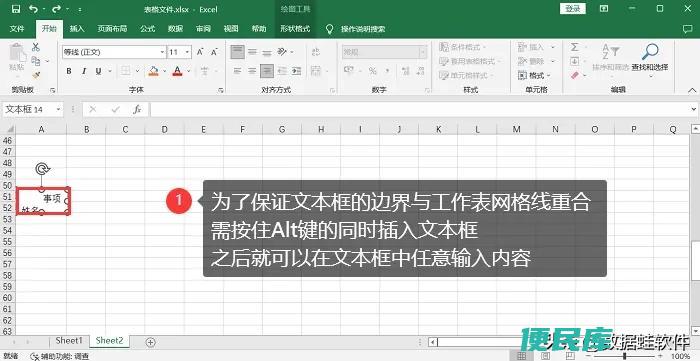Open the 文件 menu tab
Viewport: 700px width, 361px height.
(x=17, y=29)
